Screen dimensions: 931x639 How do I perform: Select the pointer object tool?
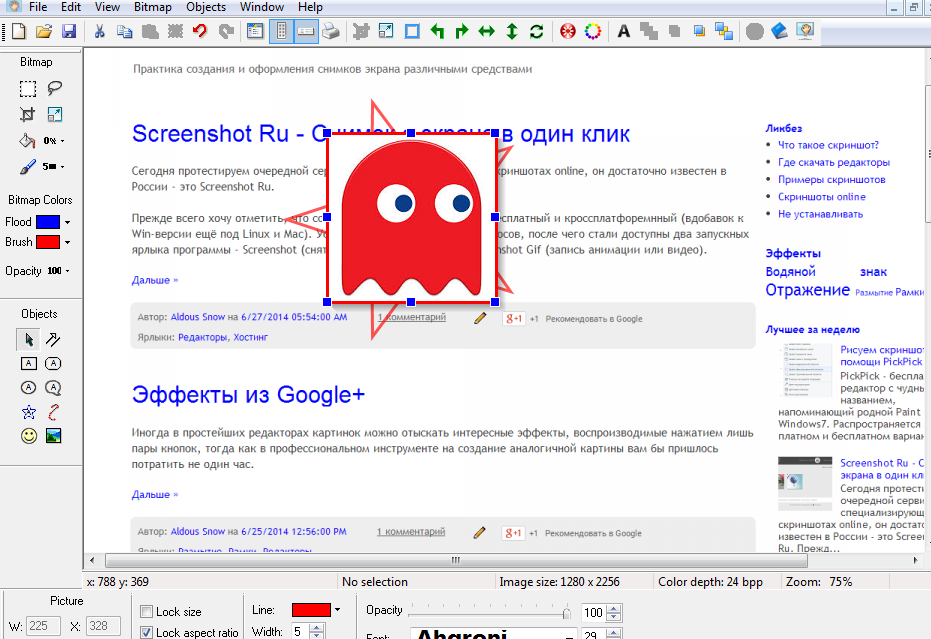tap(28, 339)
